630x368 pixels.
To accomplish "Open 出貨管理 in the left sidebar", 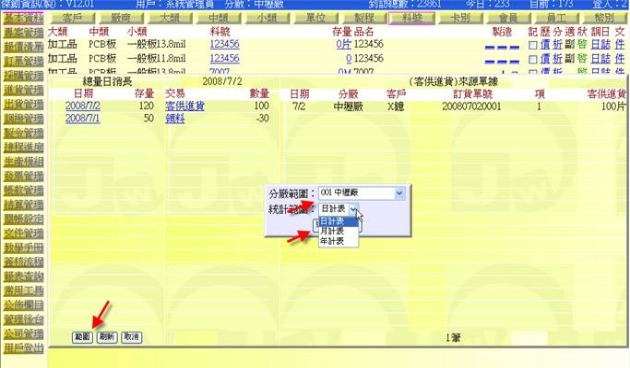I will 24,104.
